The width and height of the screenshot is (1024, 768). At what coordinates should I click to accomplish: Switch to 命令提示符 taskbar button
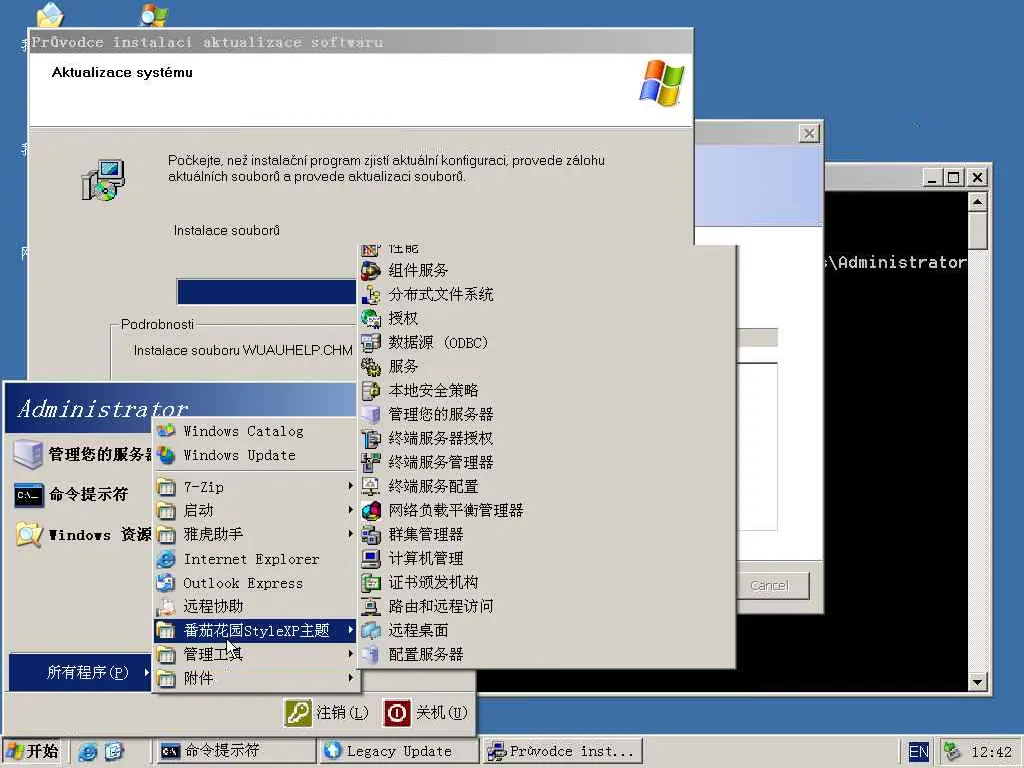(x=234, y=751)
